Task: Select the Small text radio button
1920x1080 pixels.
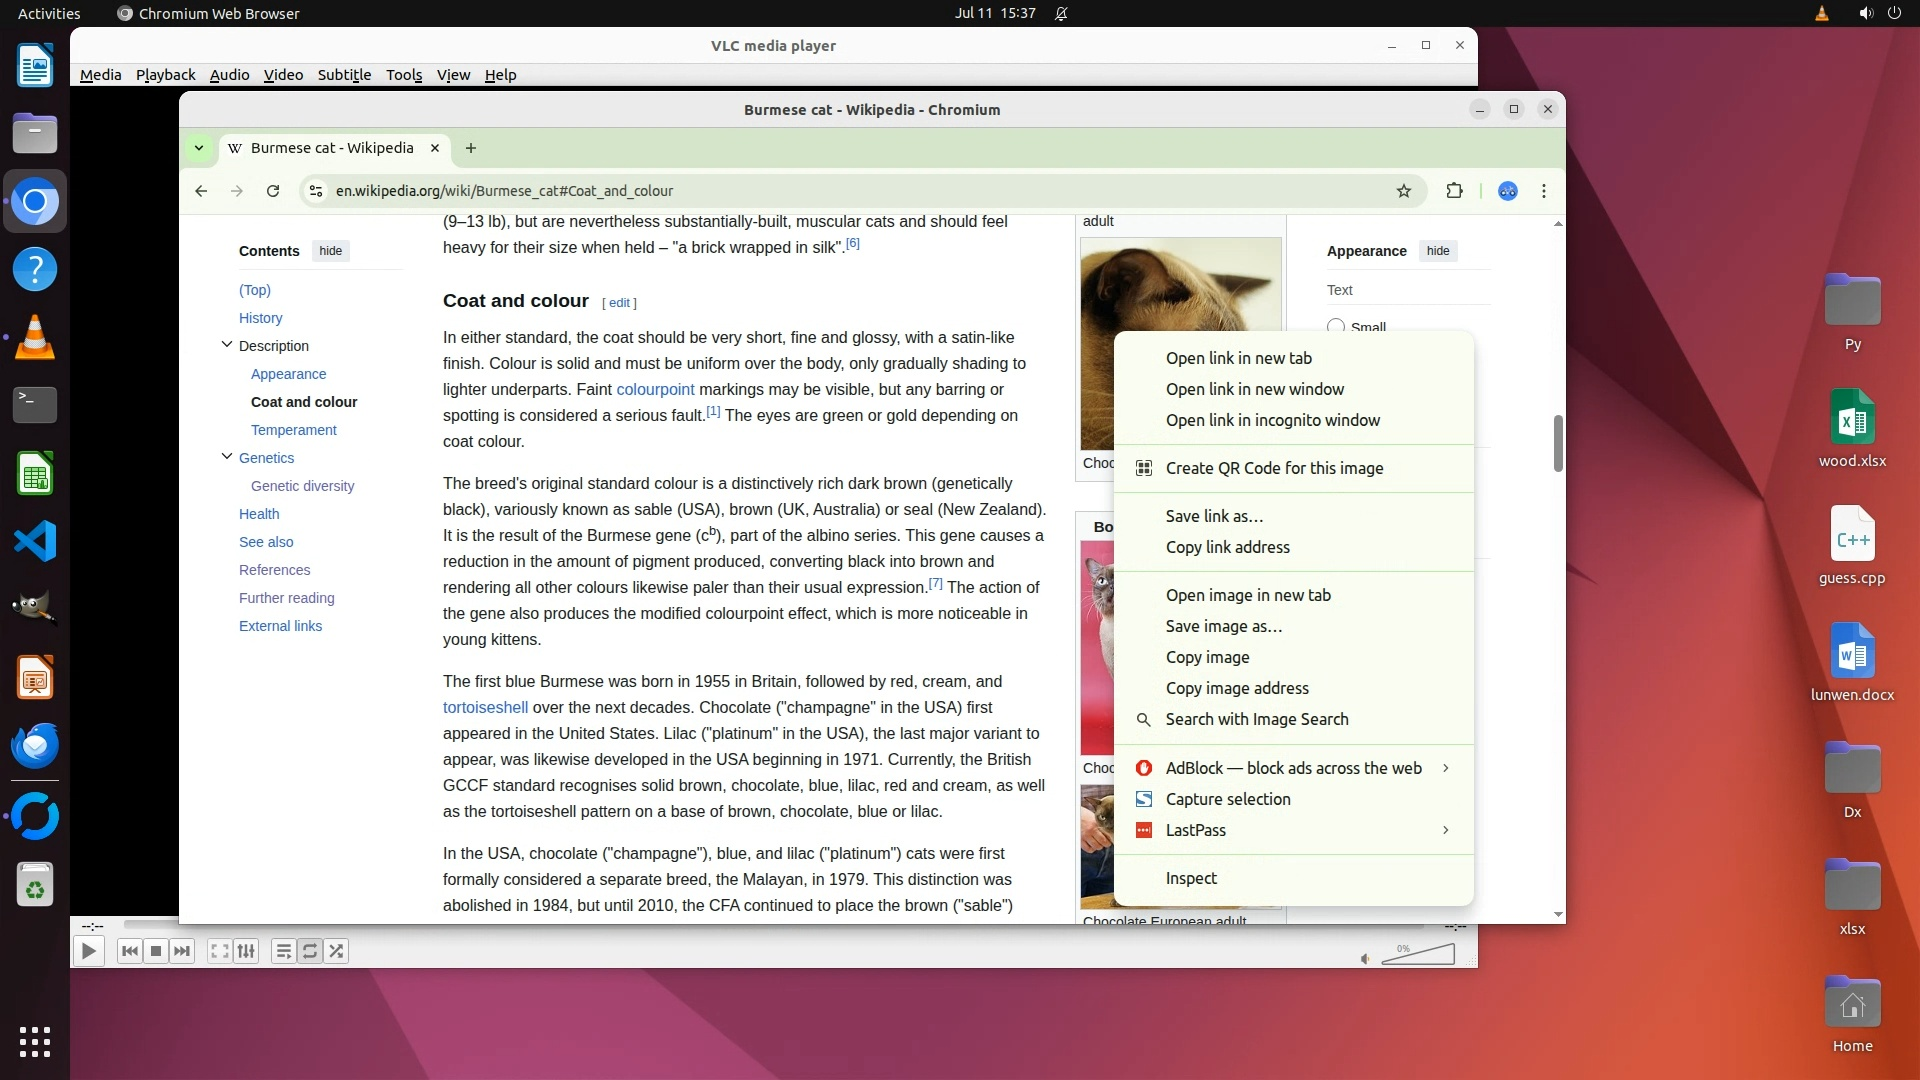Action: click(x=1336, y=326)
